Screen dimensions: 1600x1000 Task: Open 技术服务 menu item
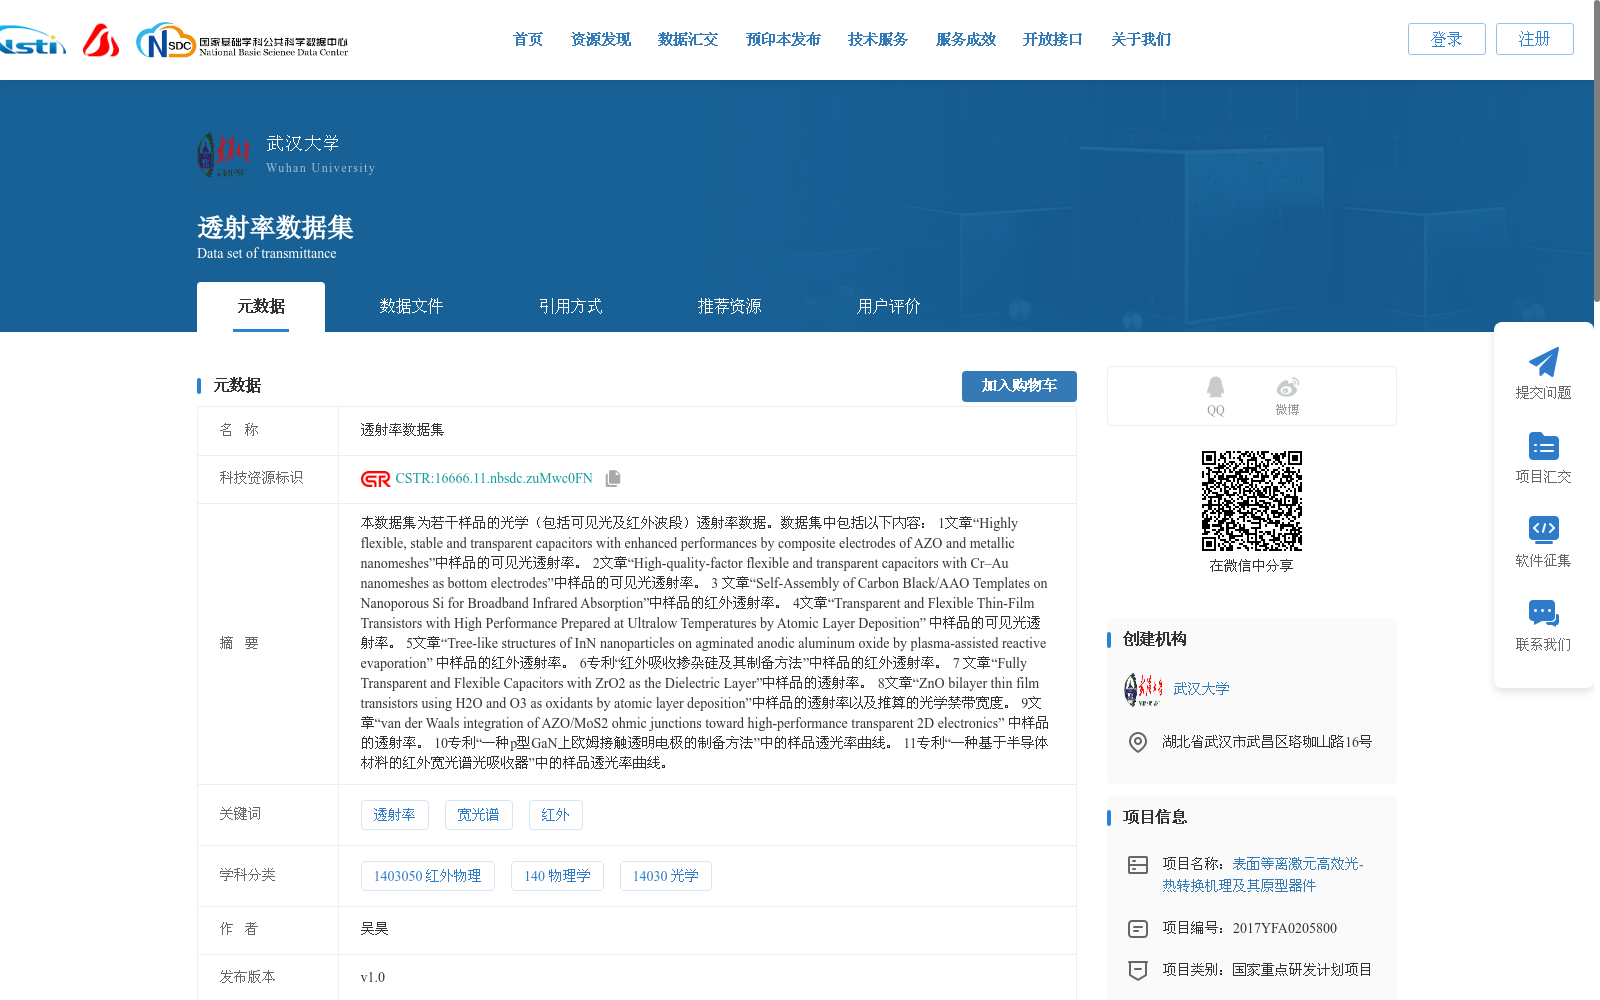pos(878,40)
